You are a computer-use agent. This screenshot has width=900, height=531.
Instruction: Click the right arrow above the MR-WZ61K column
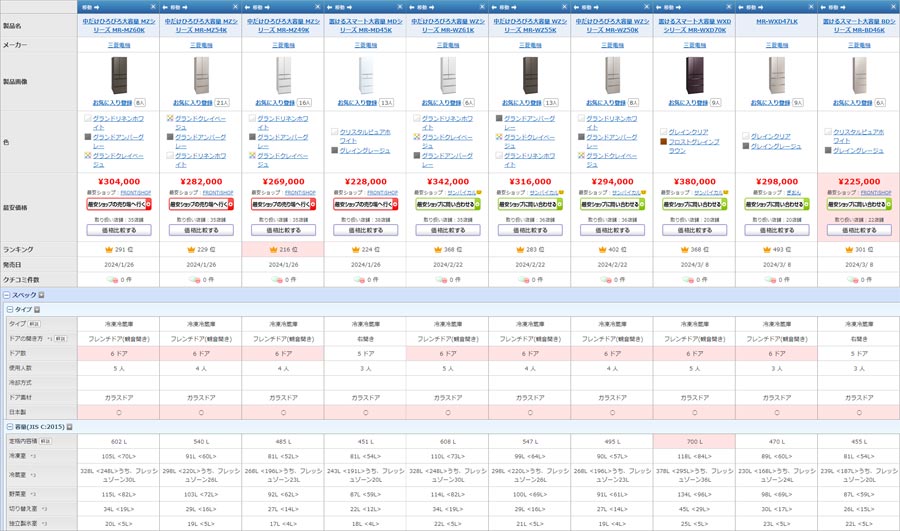[x=433, y=7]
